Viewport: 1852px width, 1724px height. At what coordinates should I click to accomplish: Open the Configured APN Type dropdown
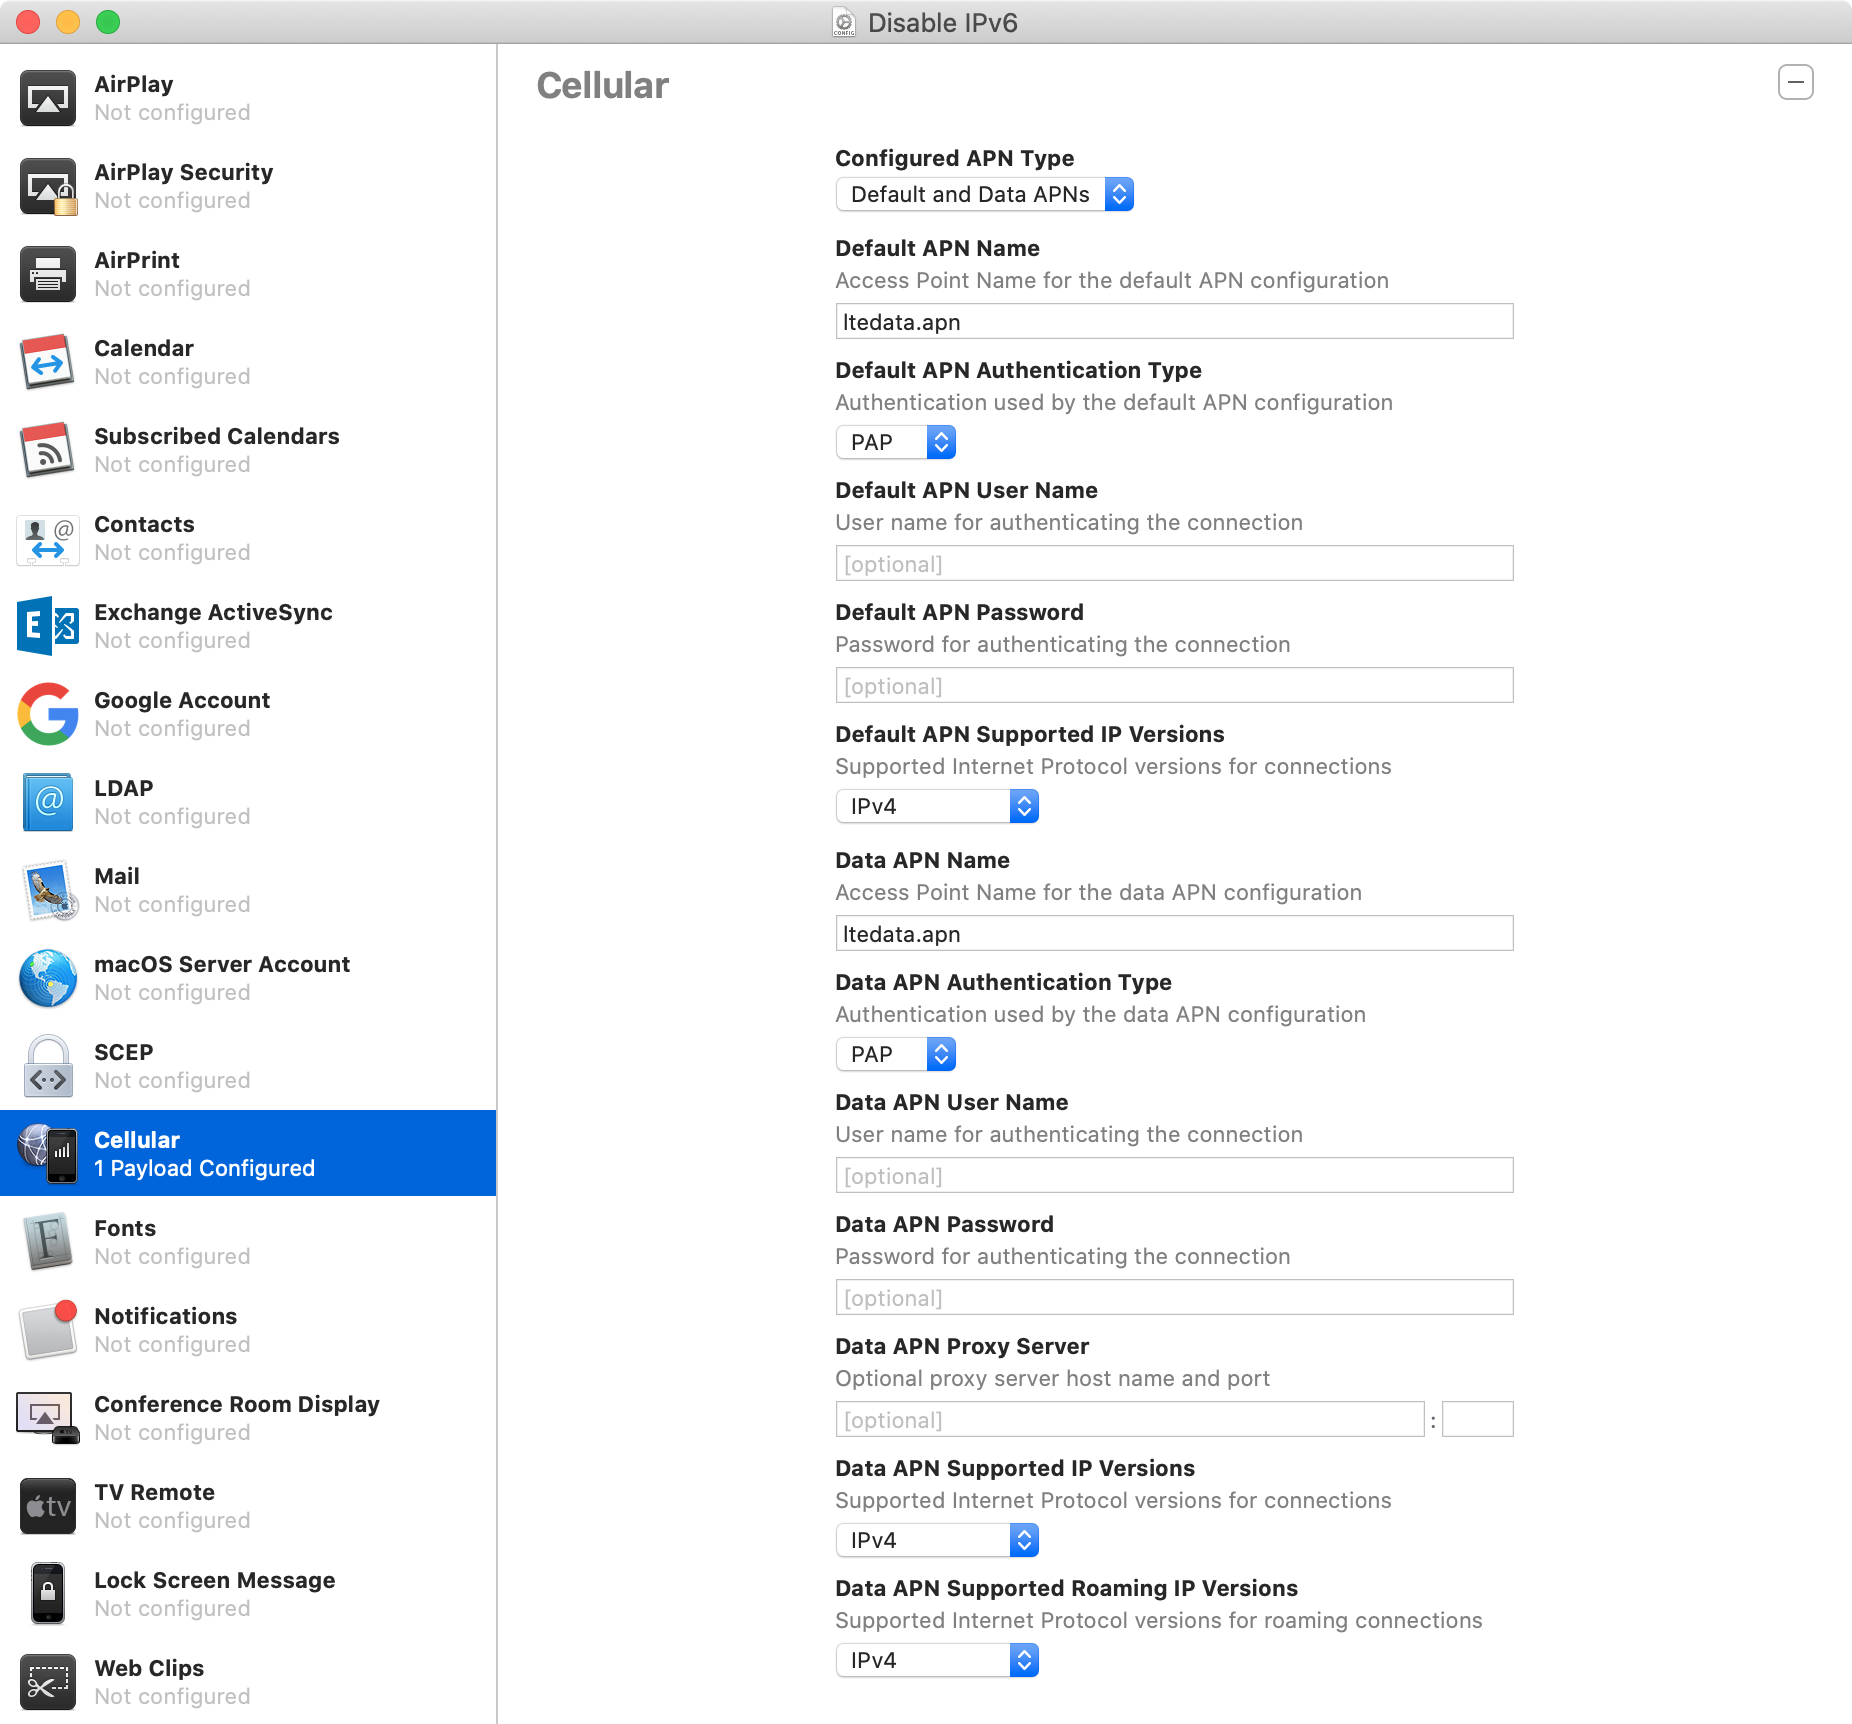click(x=984, y=194)
